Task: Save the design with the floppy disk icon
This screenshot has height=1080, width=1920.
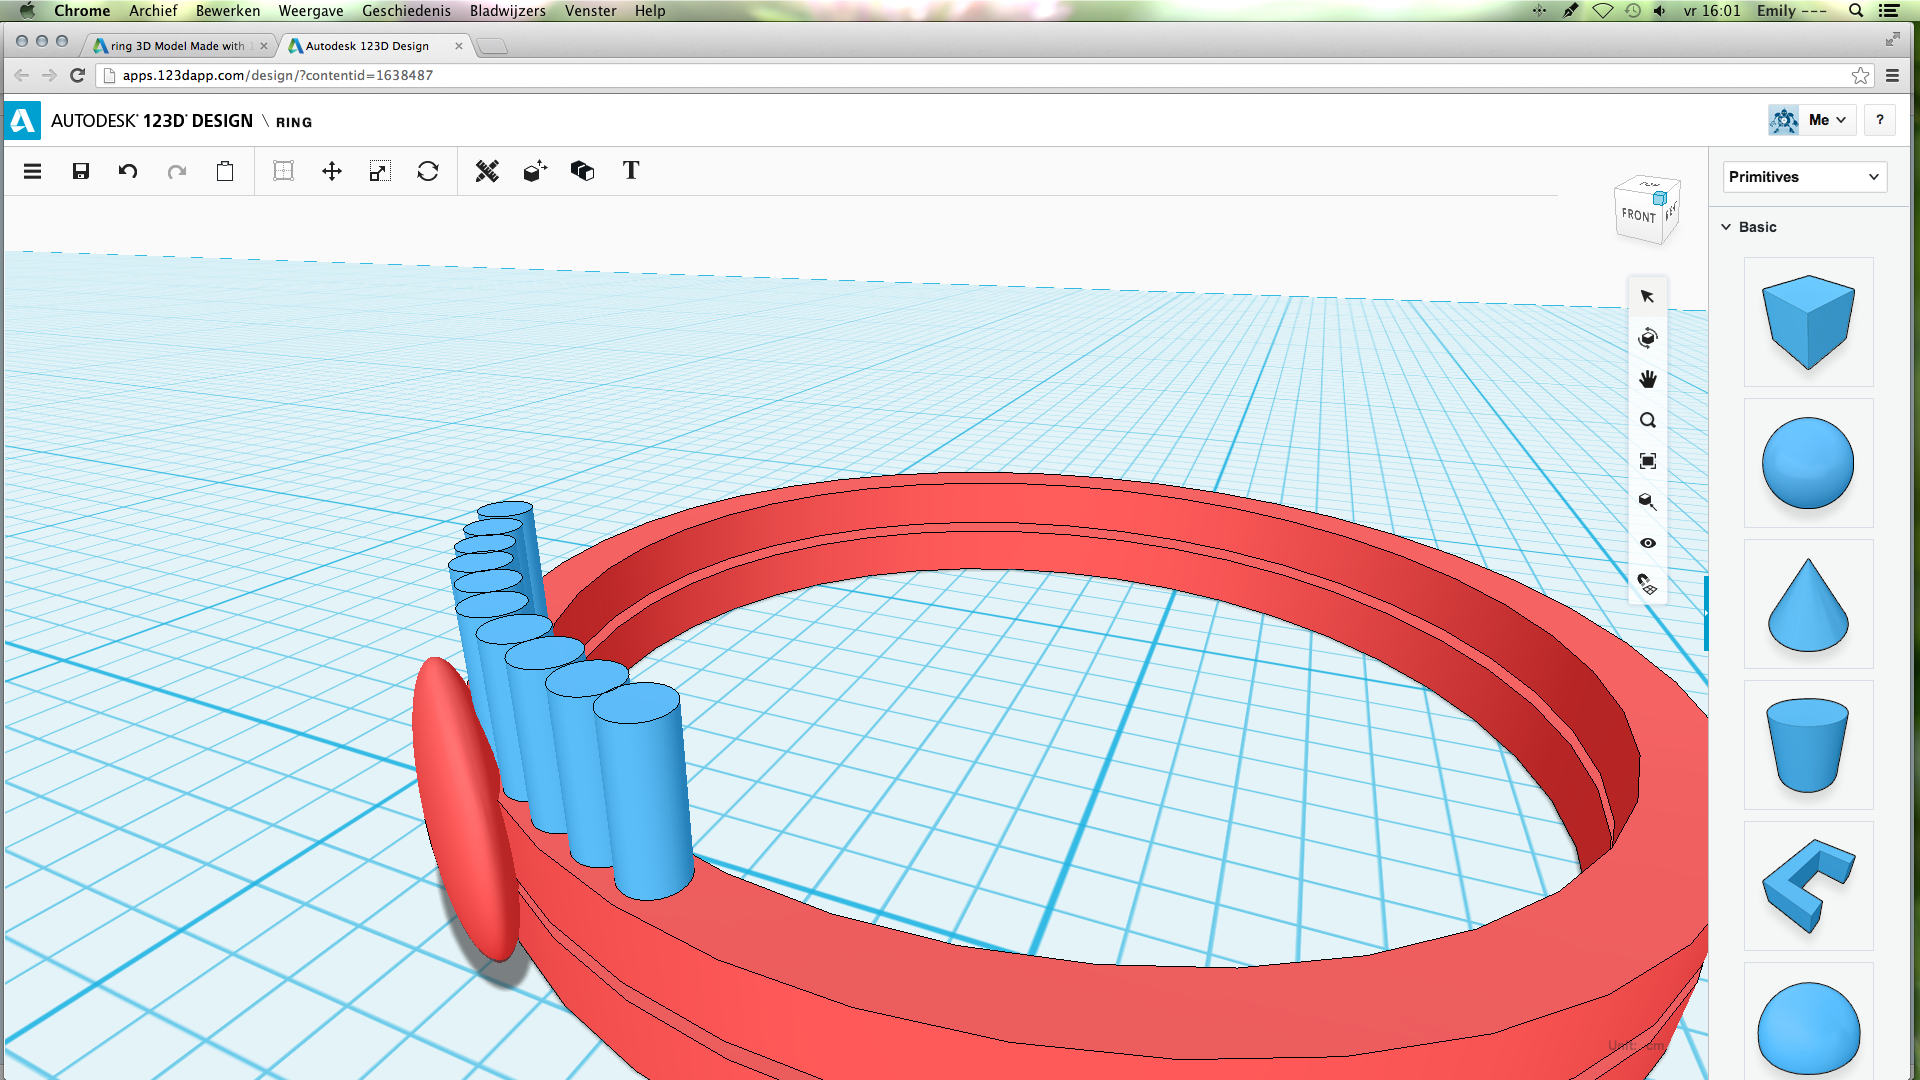Action: coord(81,171)
